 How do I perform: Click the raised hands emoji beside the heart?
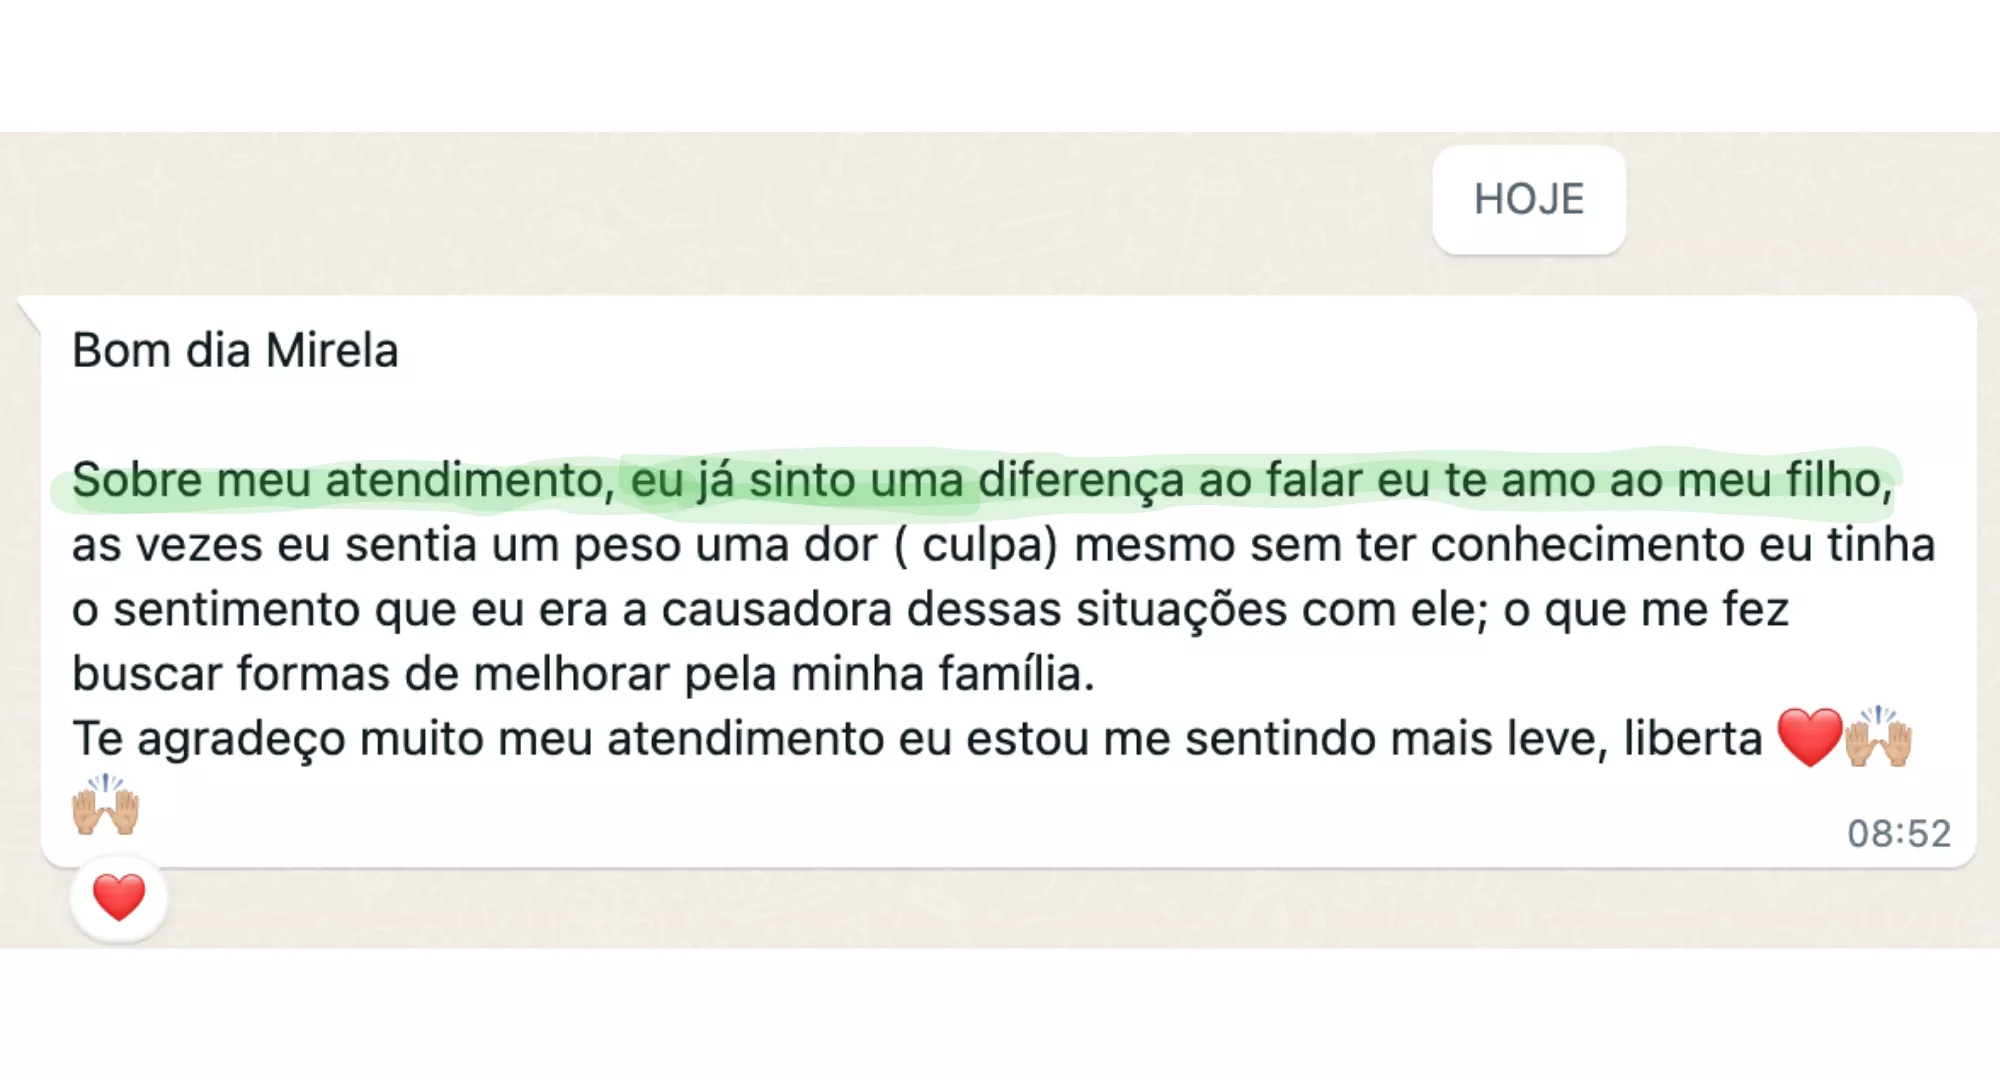tap(1879, 738)
